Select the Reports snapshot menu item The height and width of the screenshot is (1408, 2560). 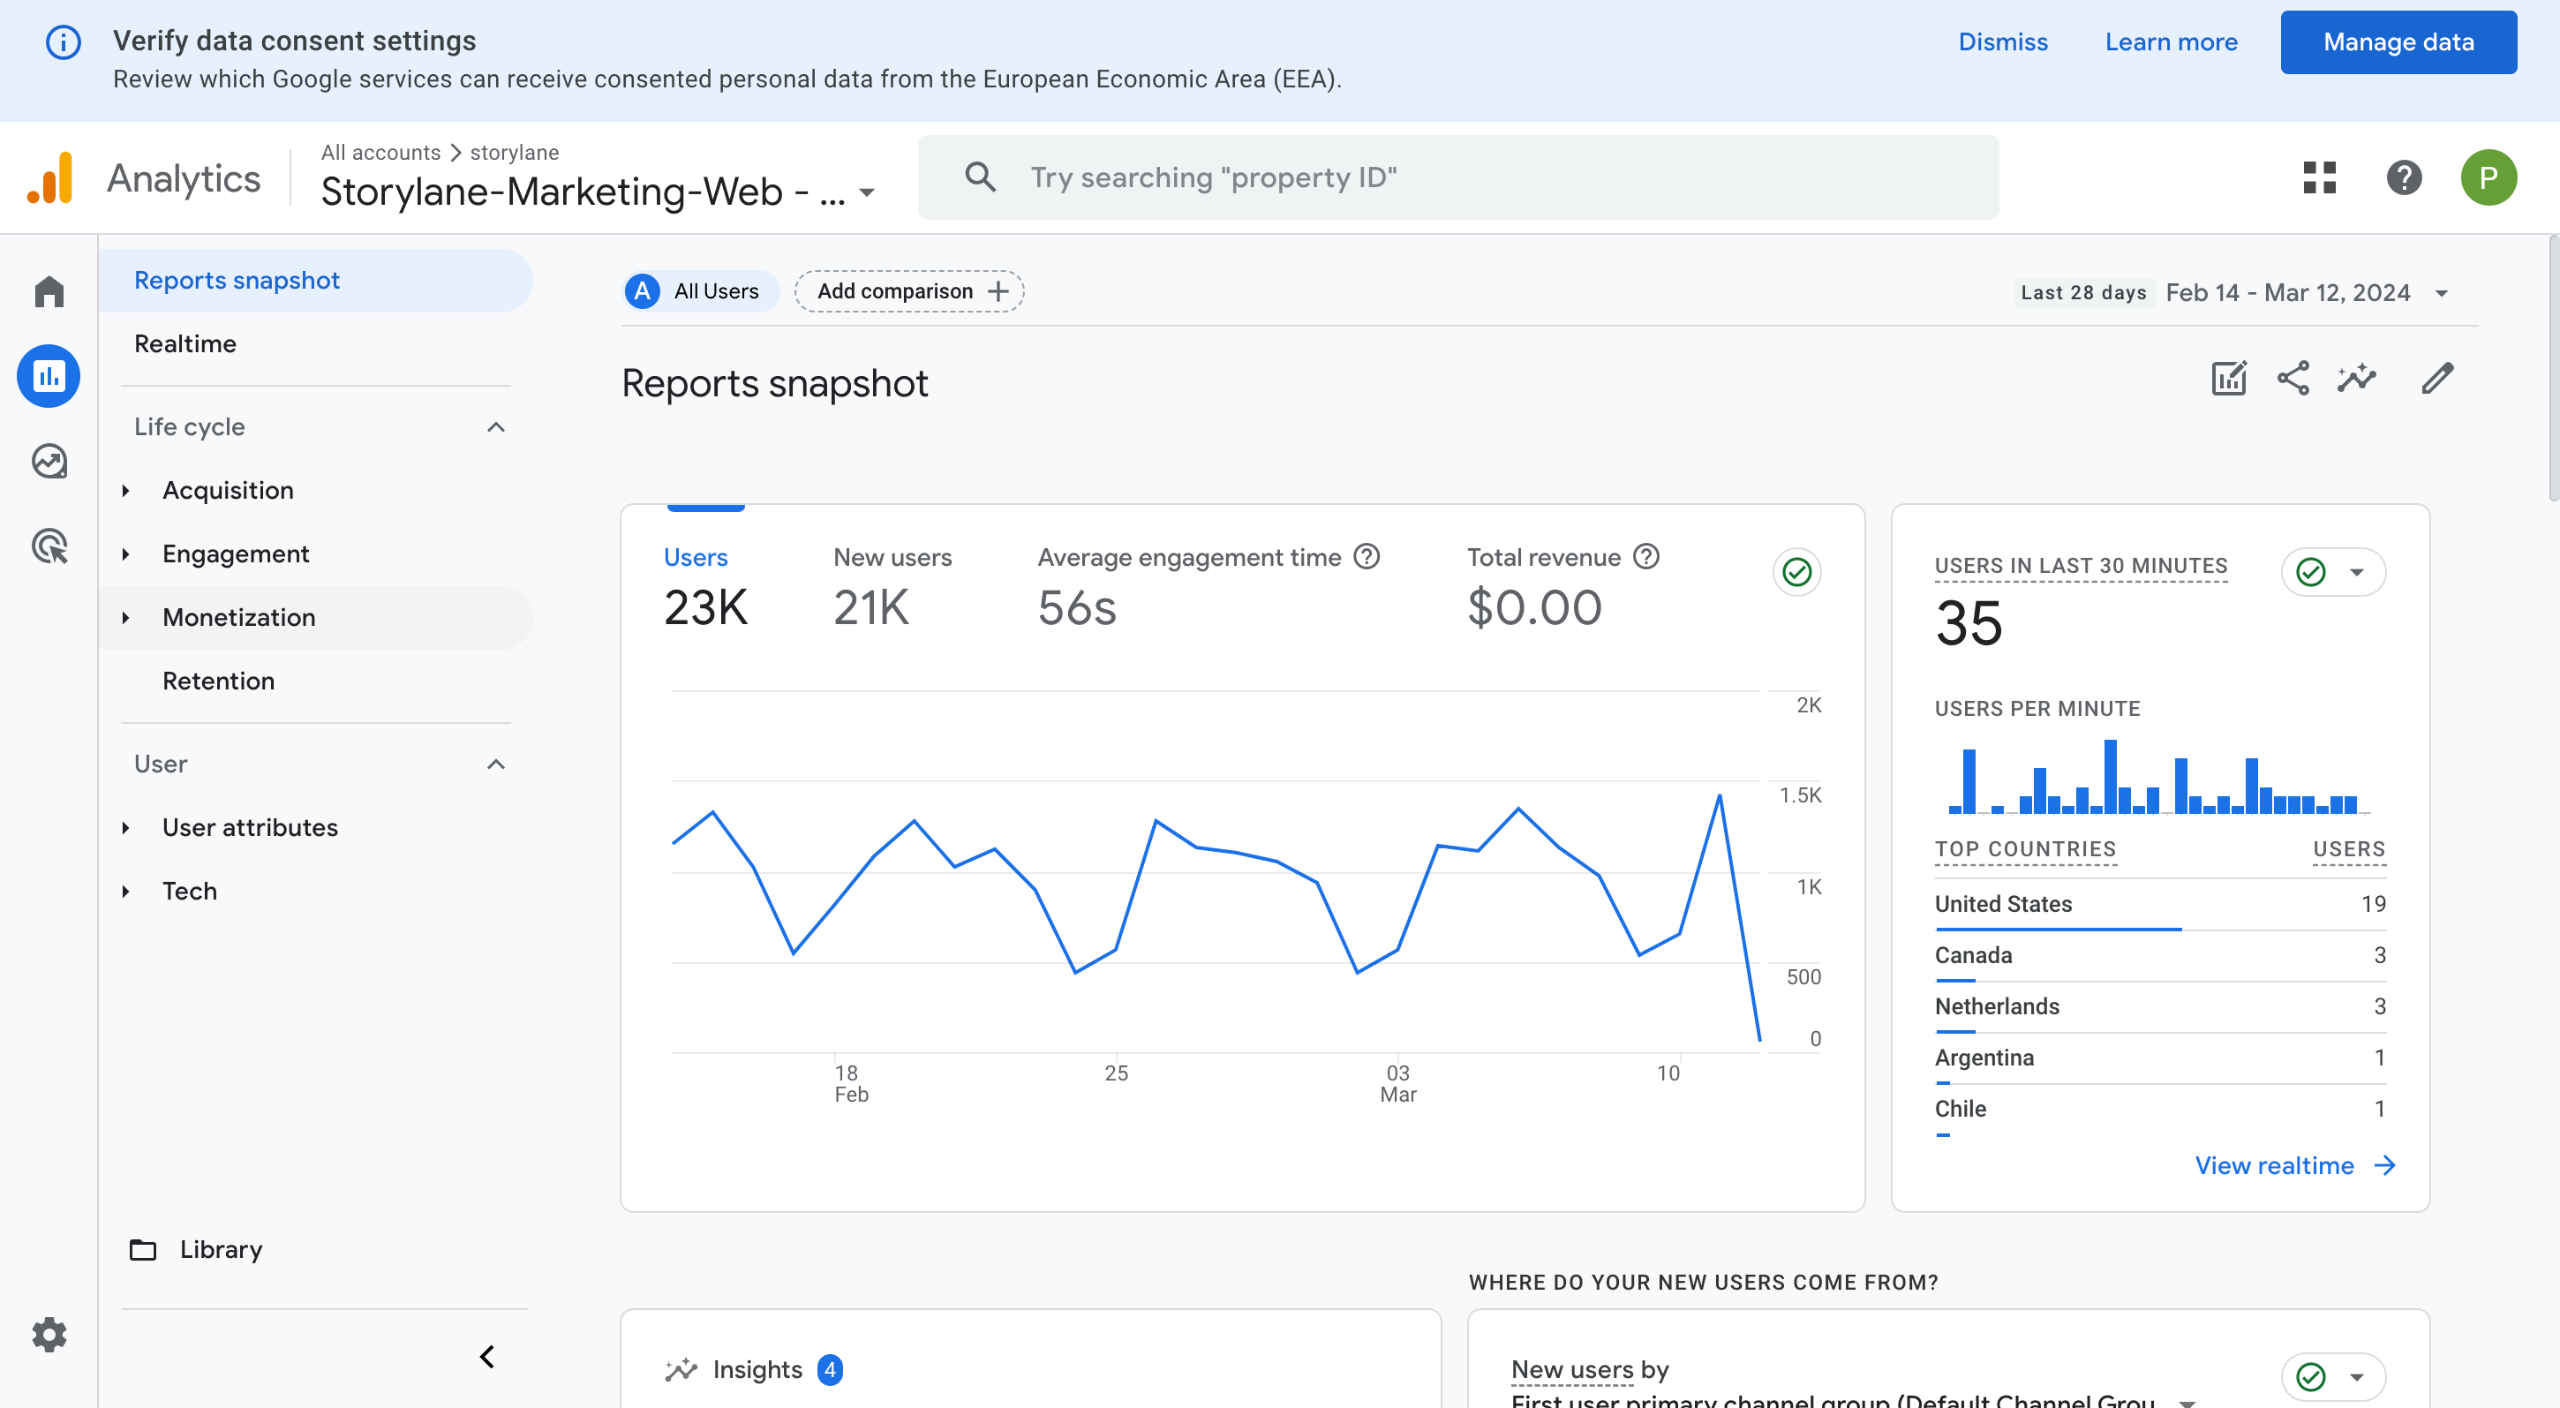316,281
